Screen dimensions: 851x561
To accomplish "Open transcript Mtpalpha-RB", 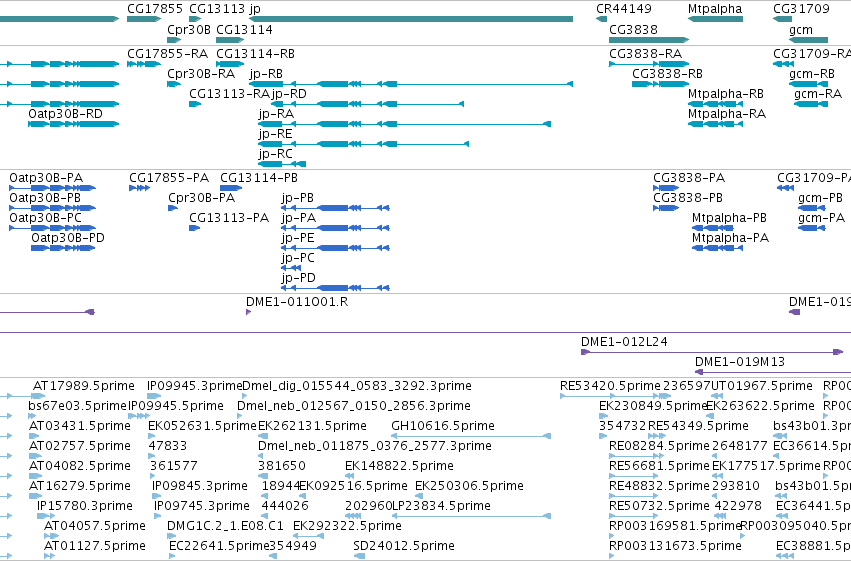I will click(726, 94).
